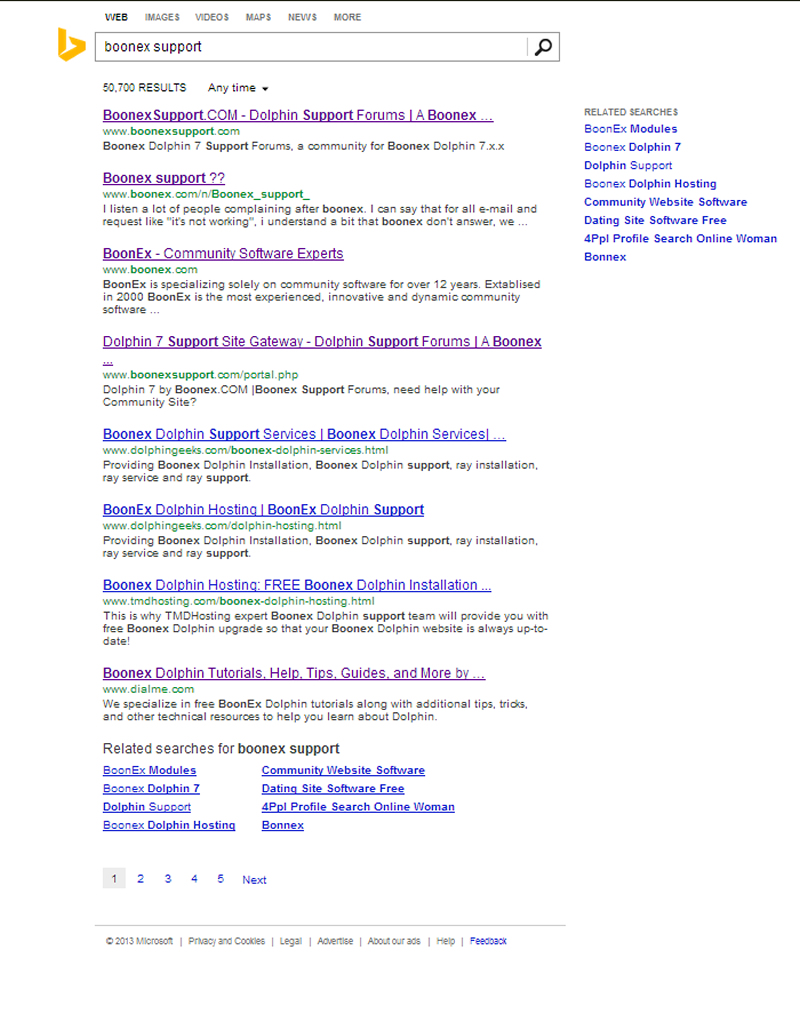Image resolution: width=800 pixels, height=1022 pixels.
Task: Go to results page 2
Action: [x=140, y=879]
